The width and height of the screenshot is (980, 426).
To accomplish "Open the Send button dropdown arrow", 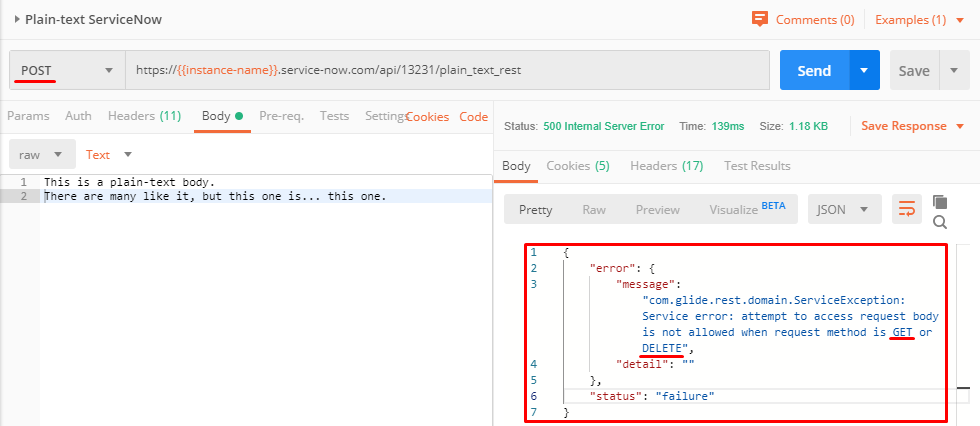I will (x=864, y=71).
